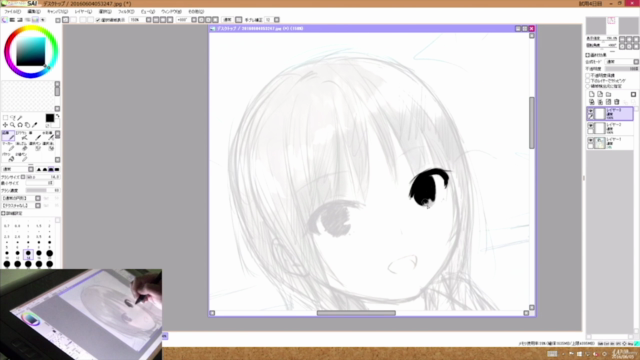Create a new normal layer
The width and height of the screenshot is (640, 360).
pyautogui.click(x=591, y=94)
